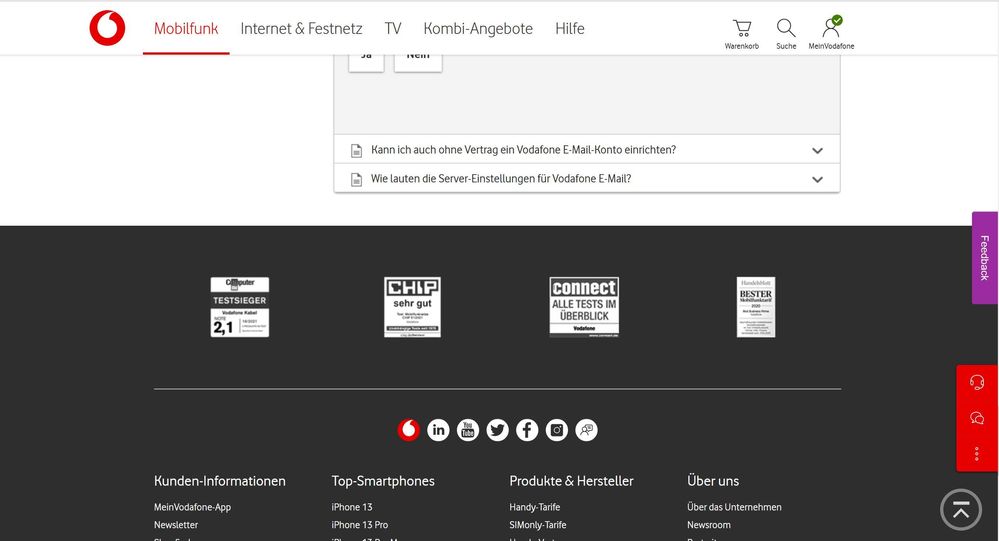Open FAQ Kann ich auch ohne Vertrag
Image resolution: width=999 pixels, height=541 pixels.
(x=587, y=150)
